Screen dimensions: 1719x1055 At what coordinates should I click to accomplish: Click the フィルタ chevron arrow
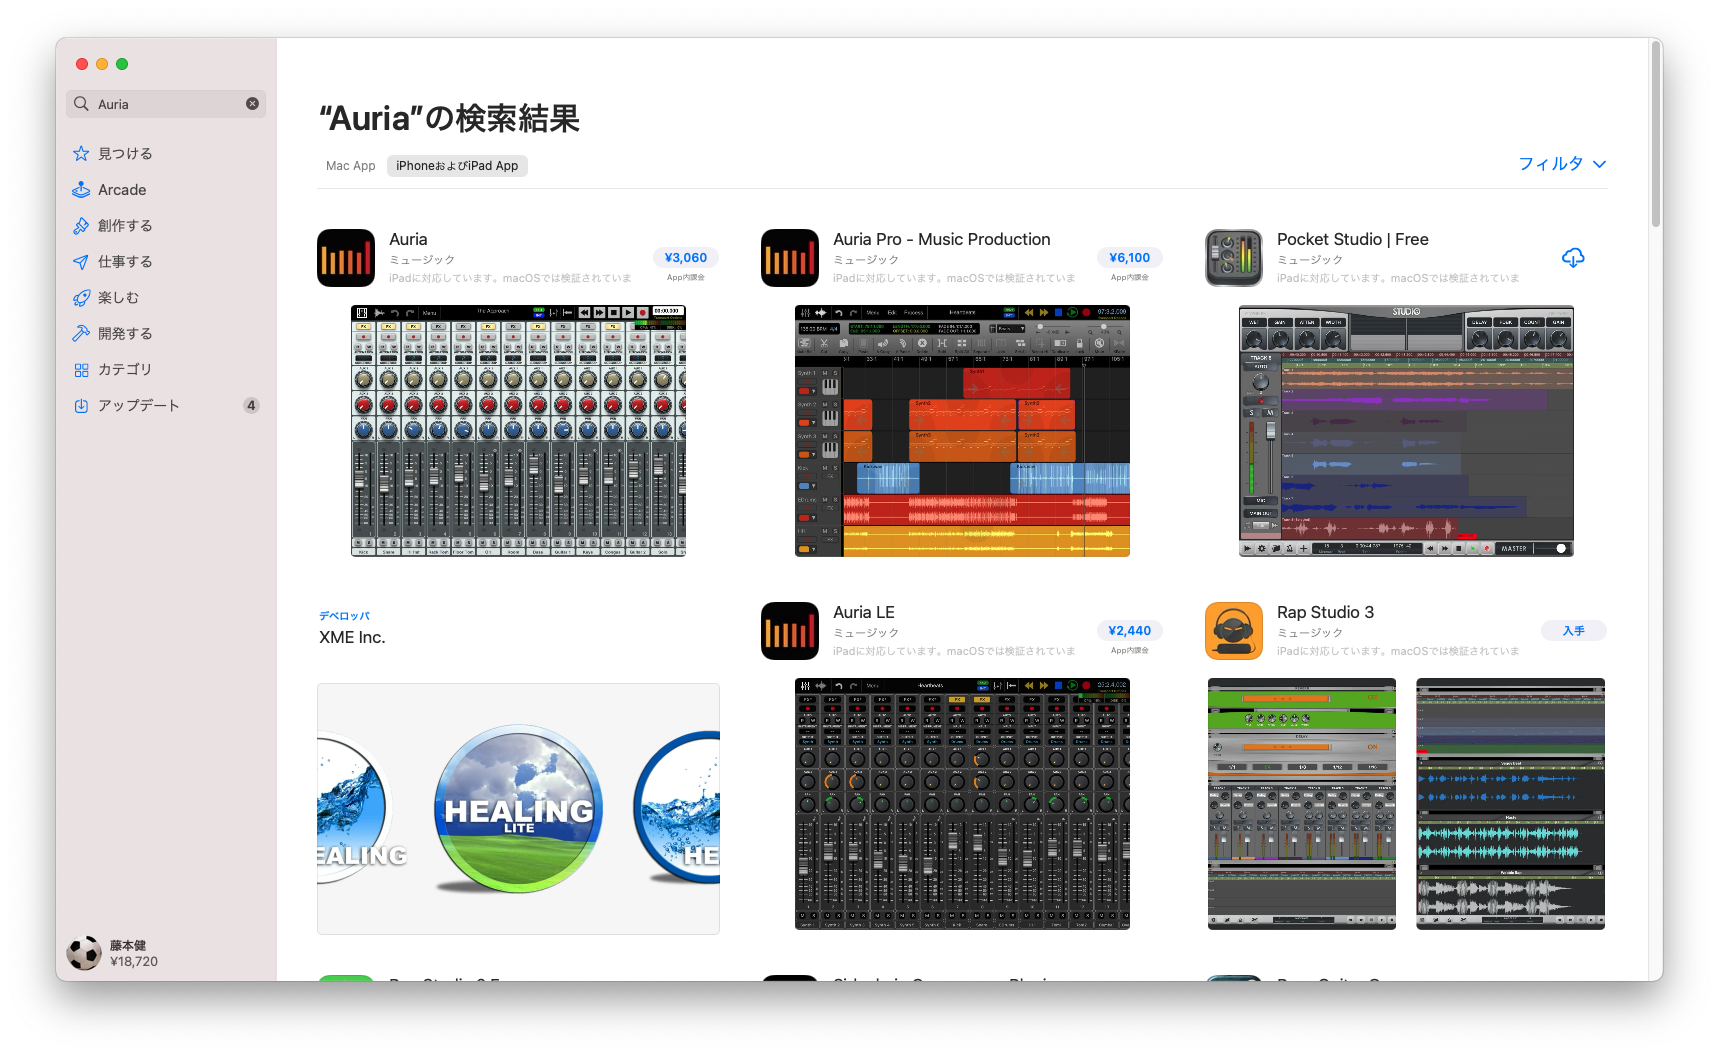[1599, 164]
